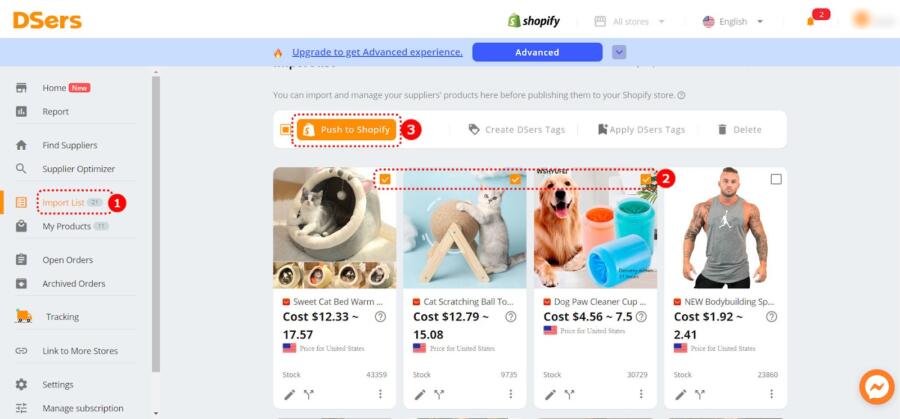Open the notification bell icon
The height and width of the screenshot is (419, 900).
coord(810,21)
